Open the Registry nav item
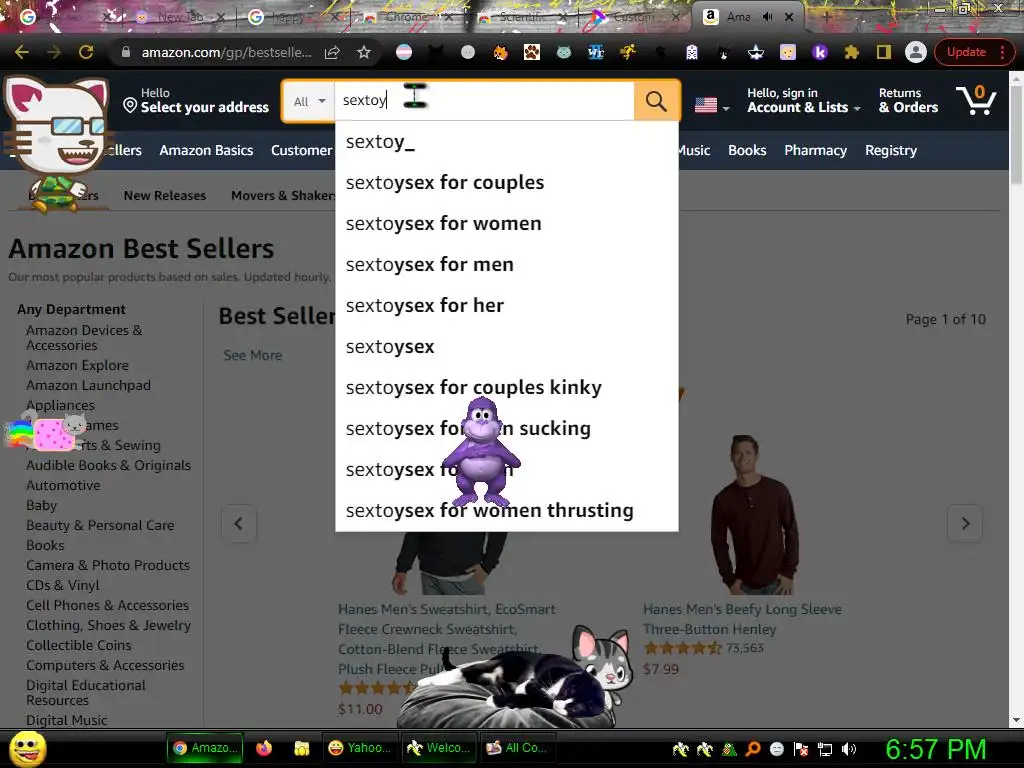The image size is (1024, 768). (891, 150)
